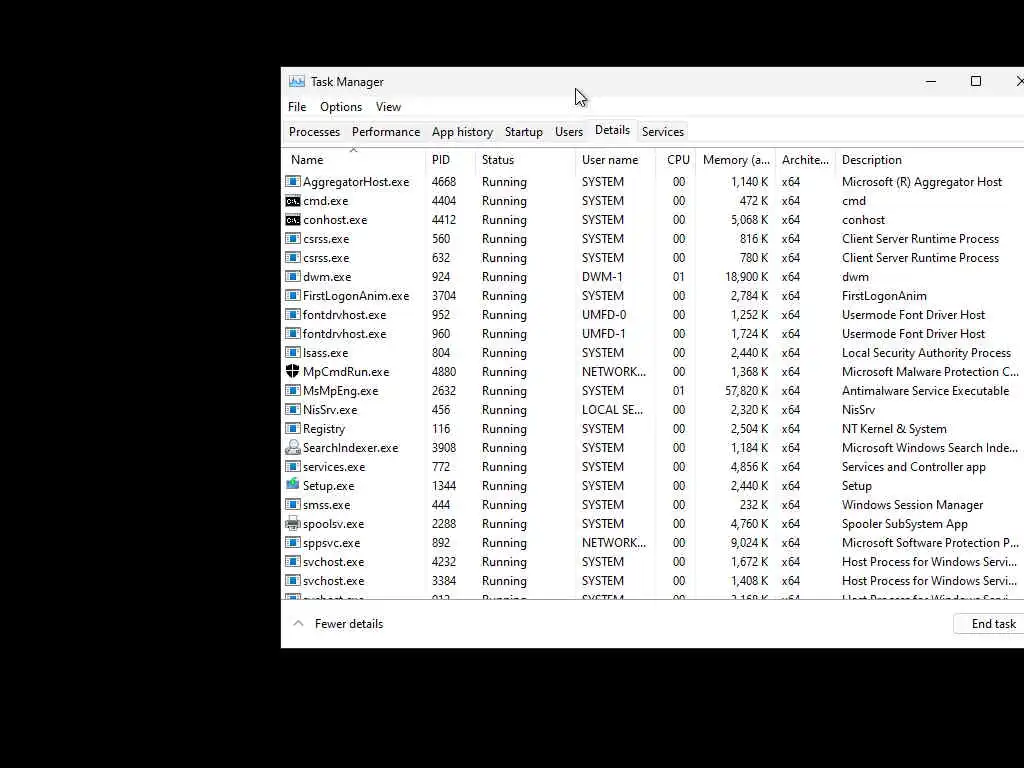Viewport: 1024px width, 768px height.
Task: Sort processes by Name column header
Action: coord(353,159)
